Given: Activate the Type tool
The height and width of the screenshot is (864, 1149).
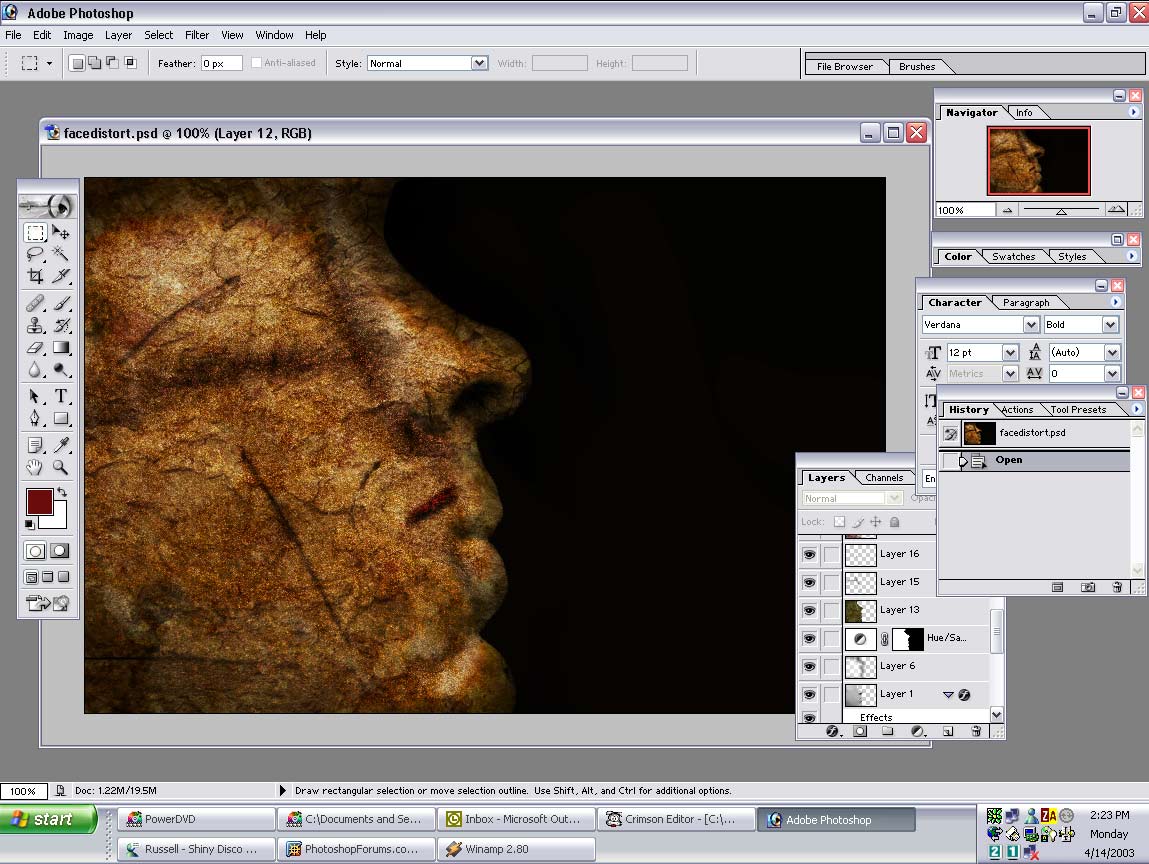Looking at the screenshot, I should point(61,396).
